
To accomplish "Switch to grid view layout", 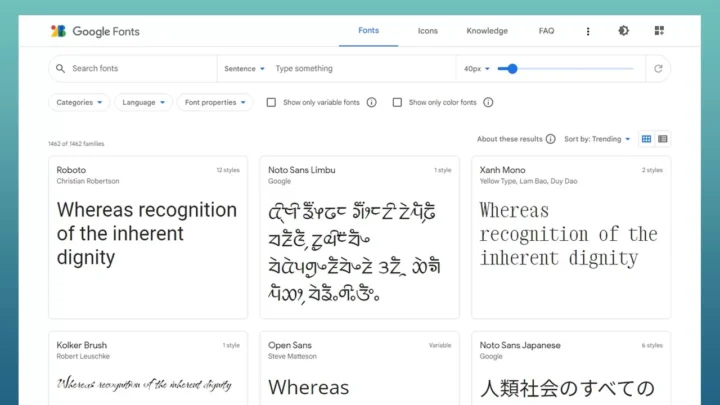I will 646,139.
